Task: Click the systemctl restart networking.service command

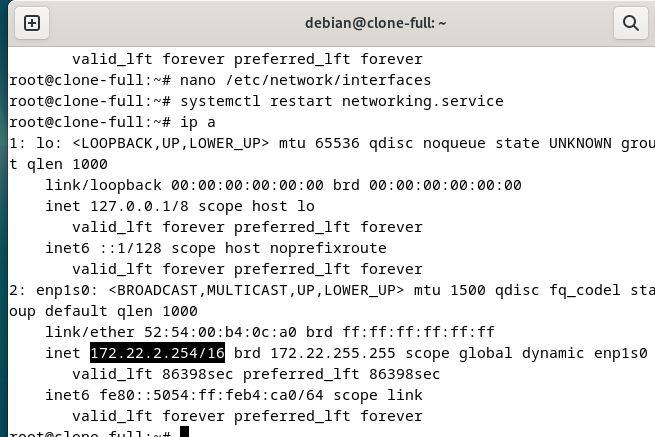Action: tap(342, 101)
